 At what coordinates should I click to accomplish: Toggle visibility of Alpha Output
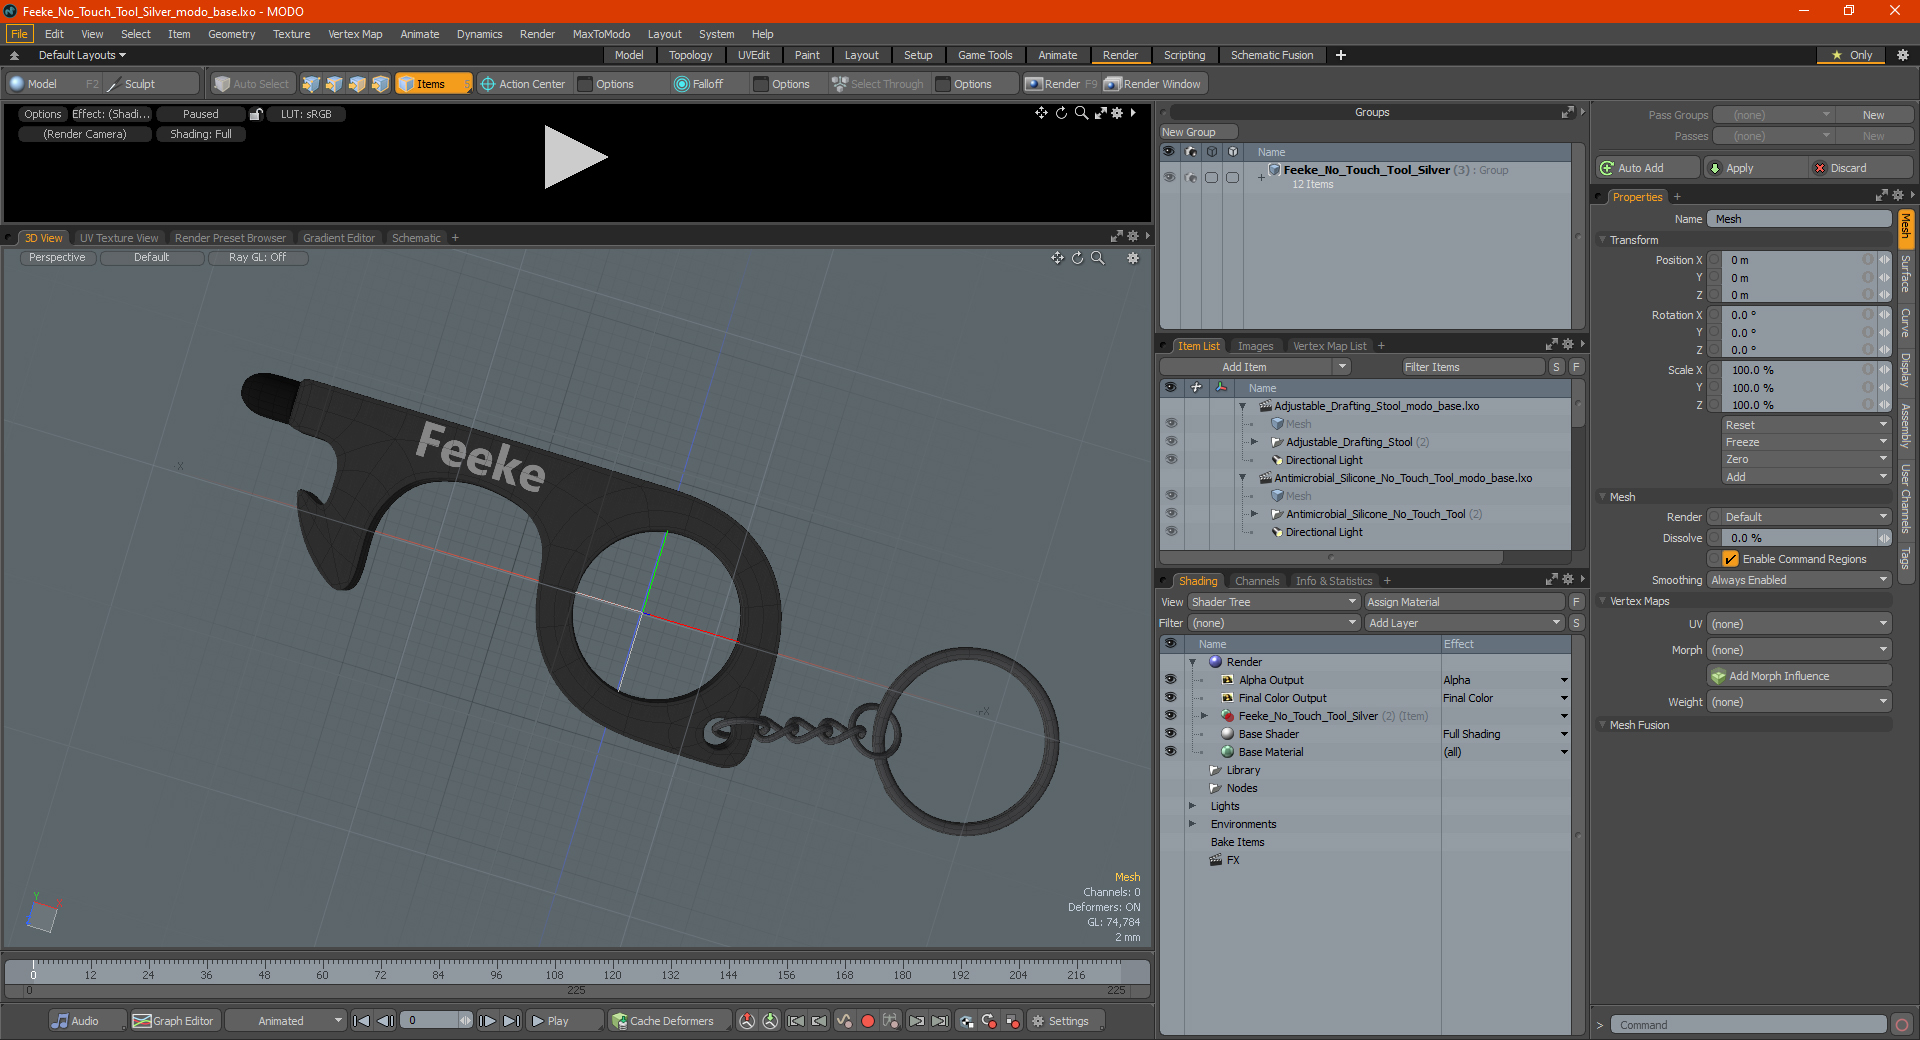click(x=1170, y=680)
